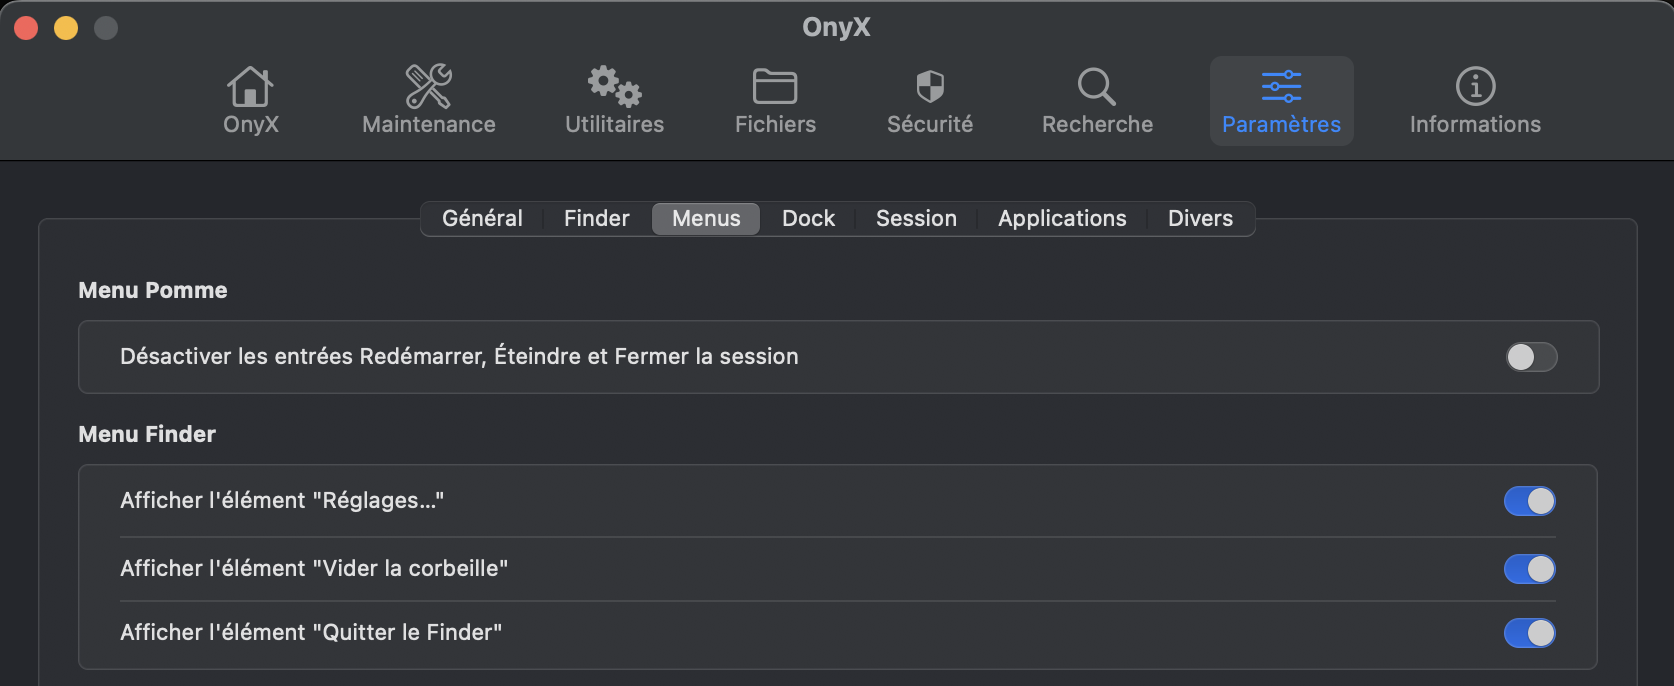Toggle off Afficher l'élément "Réglages..."
This screenshot has width=1674, height=686.
1530,501
